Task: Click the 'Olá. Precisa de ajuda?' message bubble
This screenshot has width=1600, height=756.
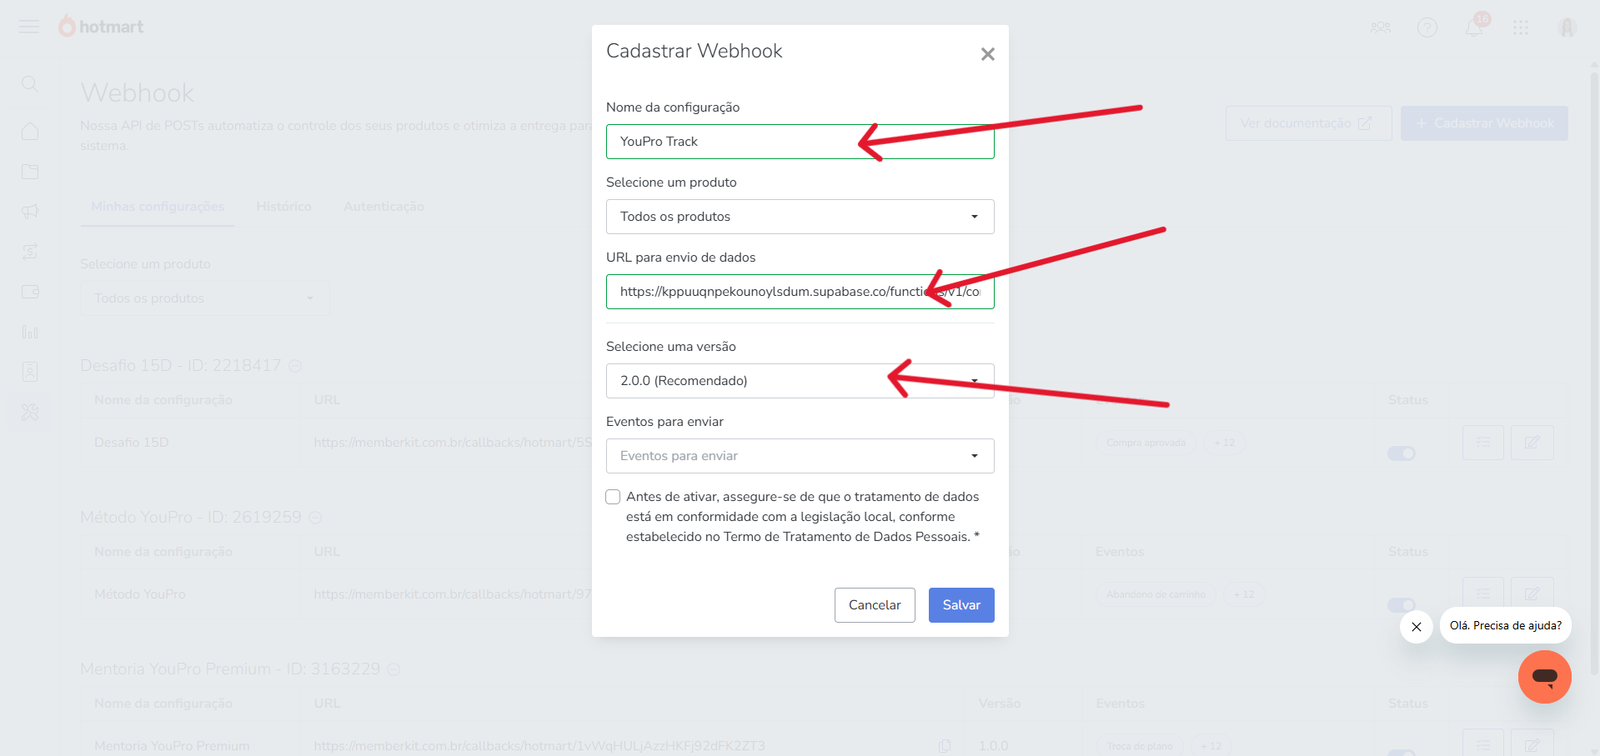Action: pos(1505,626)
